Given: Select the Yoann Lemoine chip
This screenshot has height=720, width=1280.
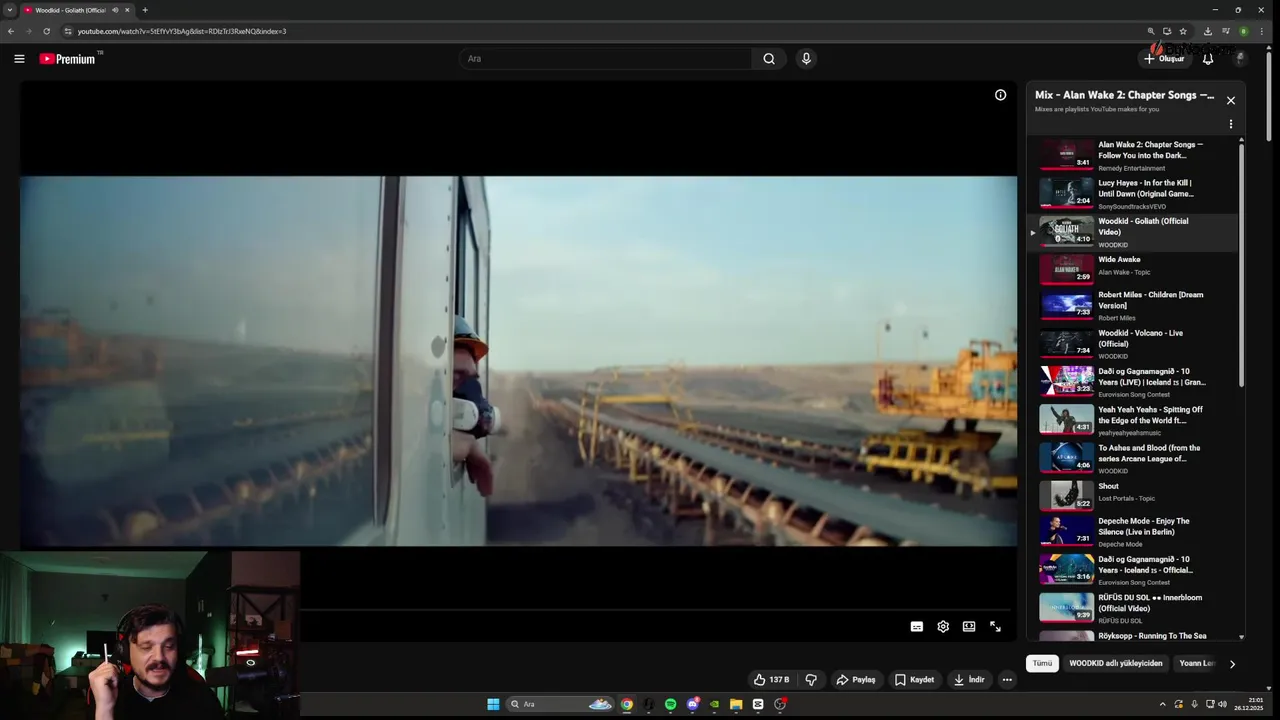Looking at the screenshot, I should pyautogui.click(x=1196, y=663).
